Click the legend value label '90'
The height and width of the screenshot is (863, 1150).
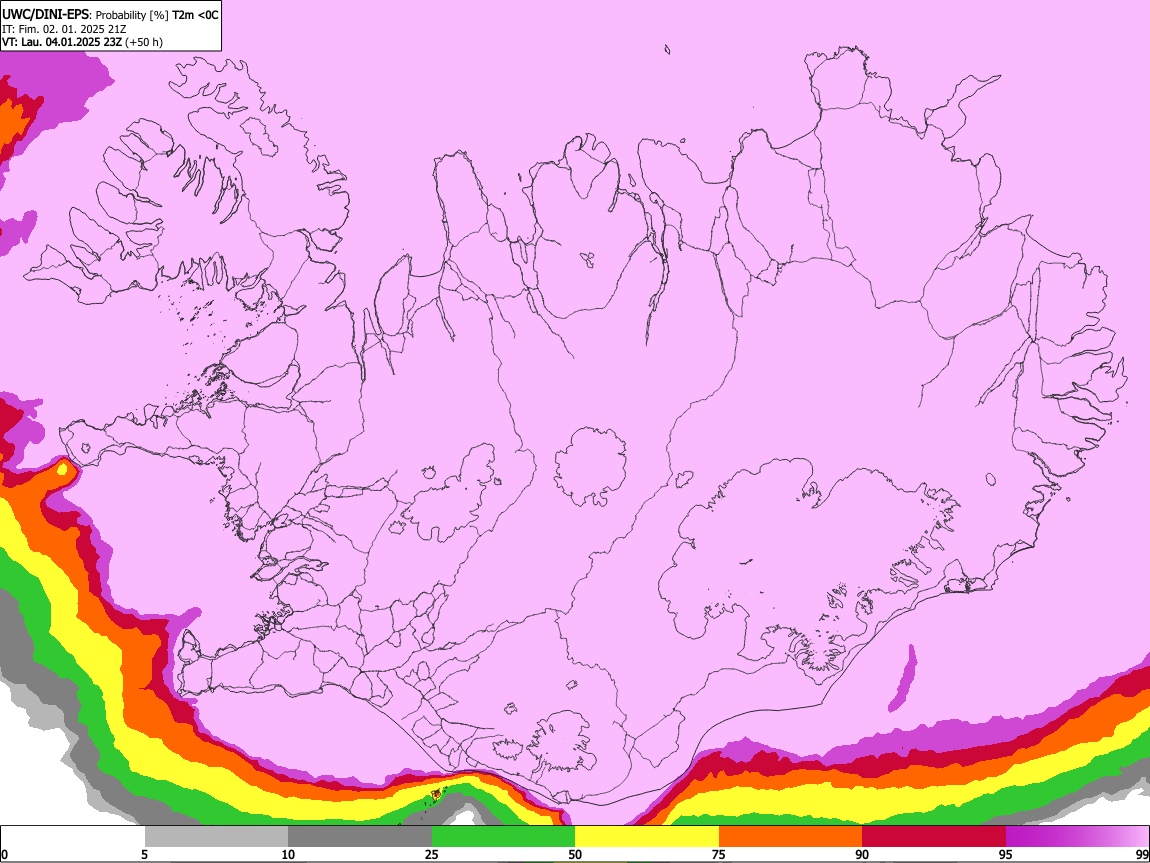pyautogui.click(x=862, y=854)
